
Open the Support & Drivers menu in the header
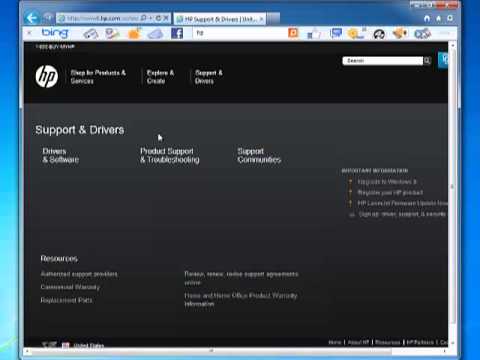pos(209,77)
